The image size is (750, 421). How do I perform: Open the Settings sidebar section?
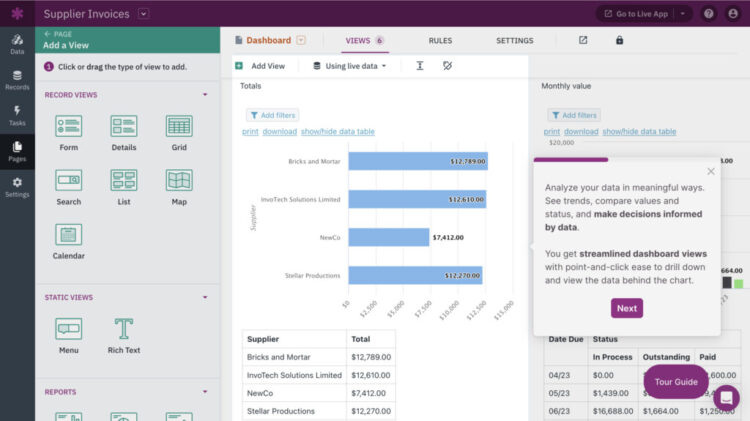pos(17,188)
